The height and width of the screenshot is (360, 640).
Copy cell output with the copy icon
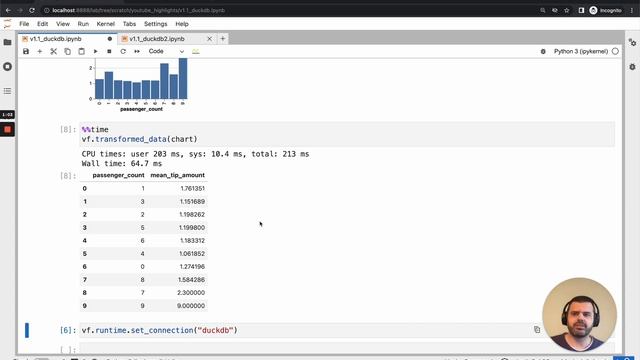coord(537,330)
